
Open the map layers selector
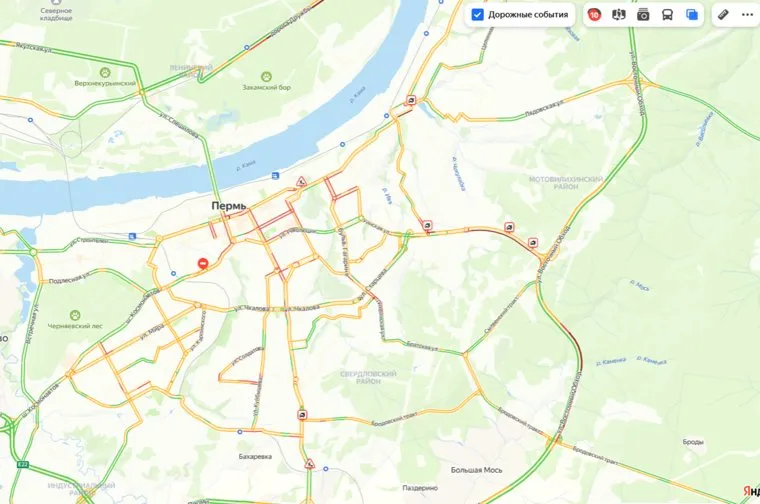pos(692,15)
